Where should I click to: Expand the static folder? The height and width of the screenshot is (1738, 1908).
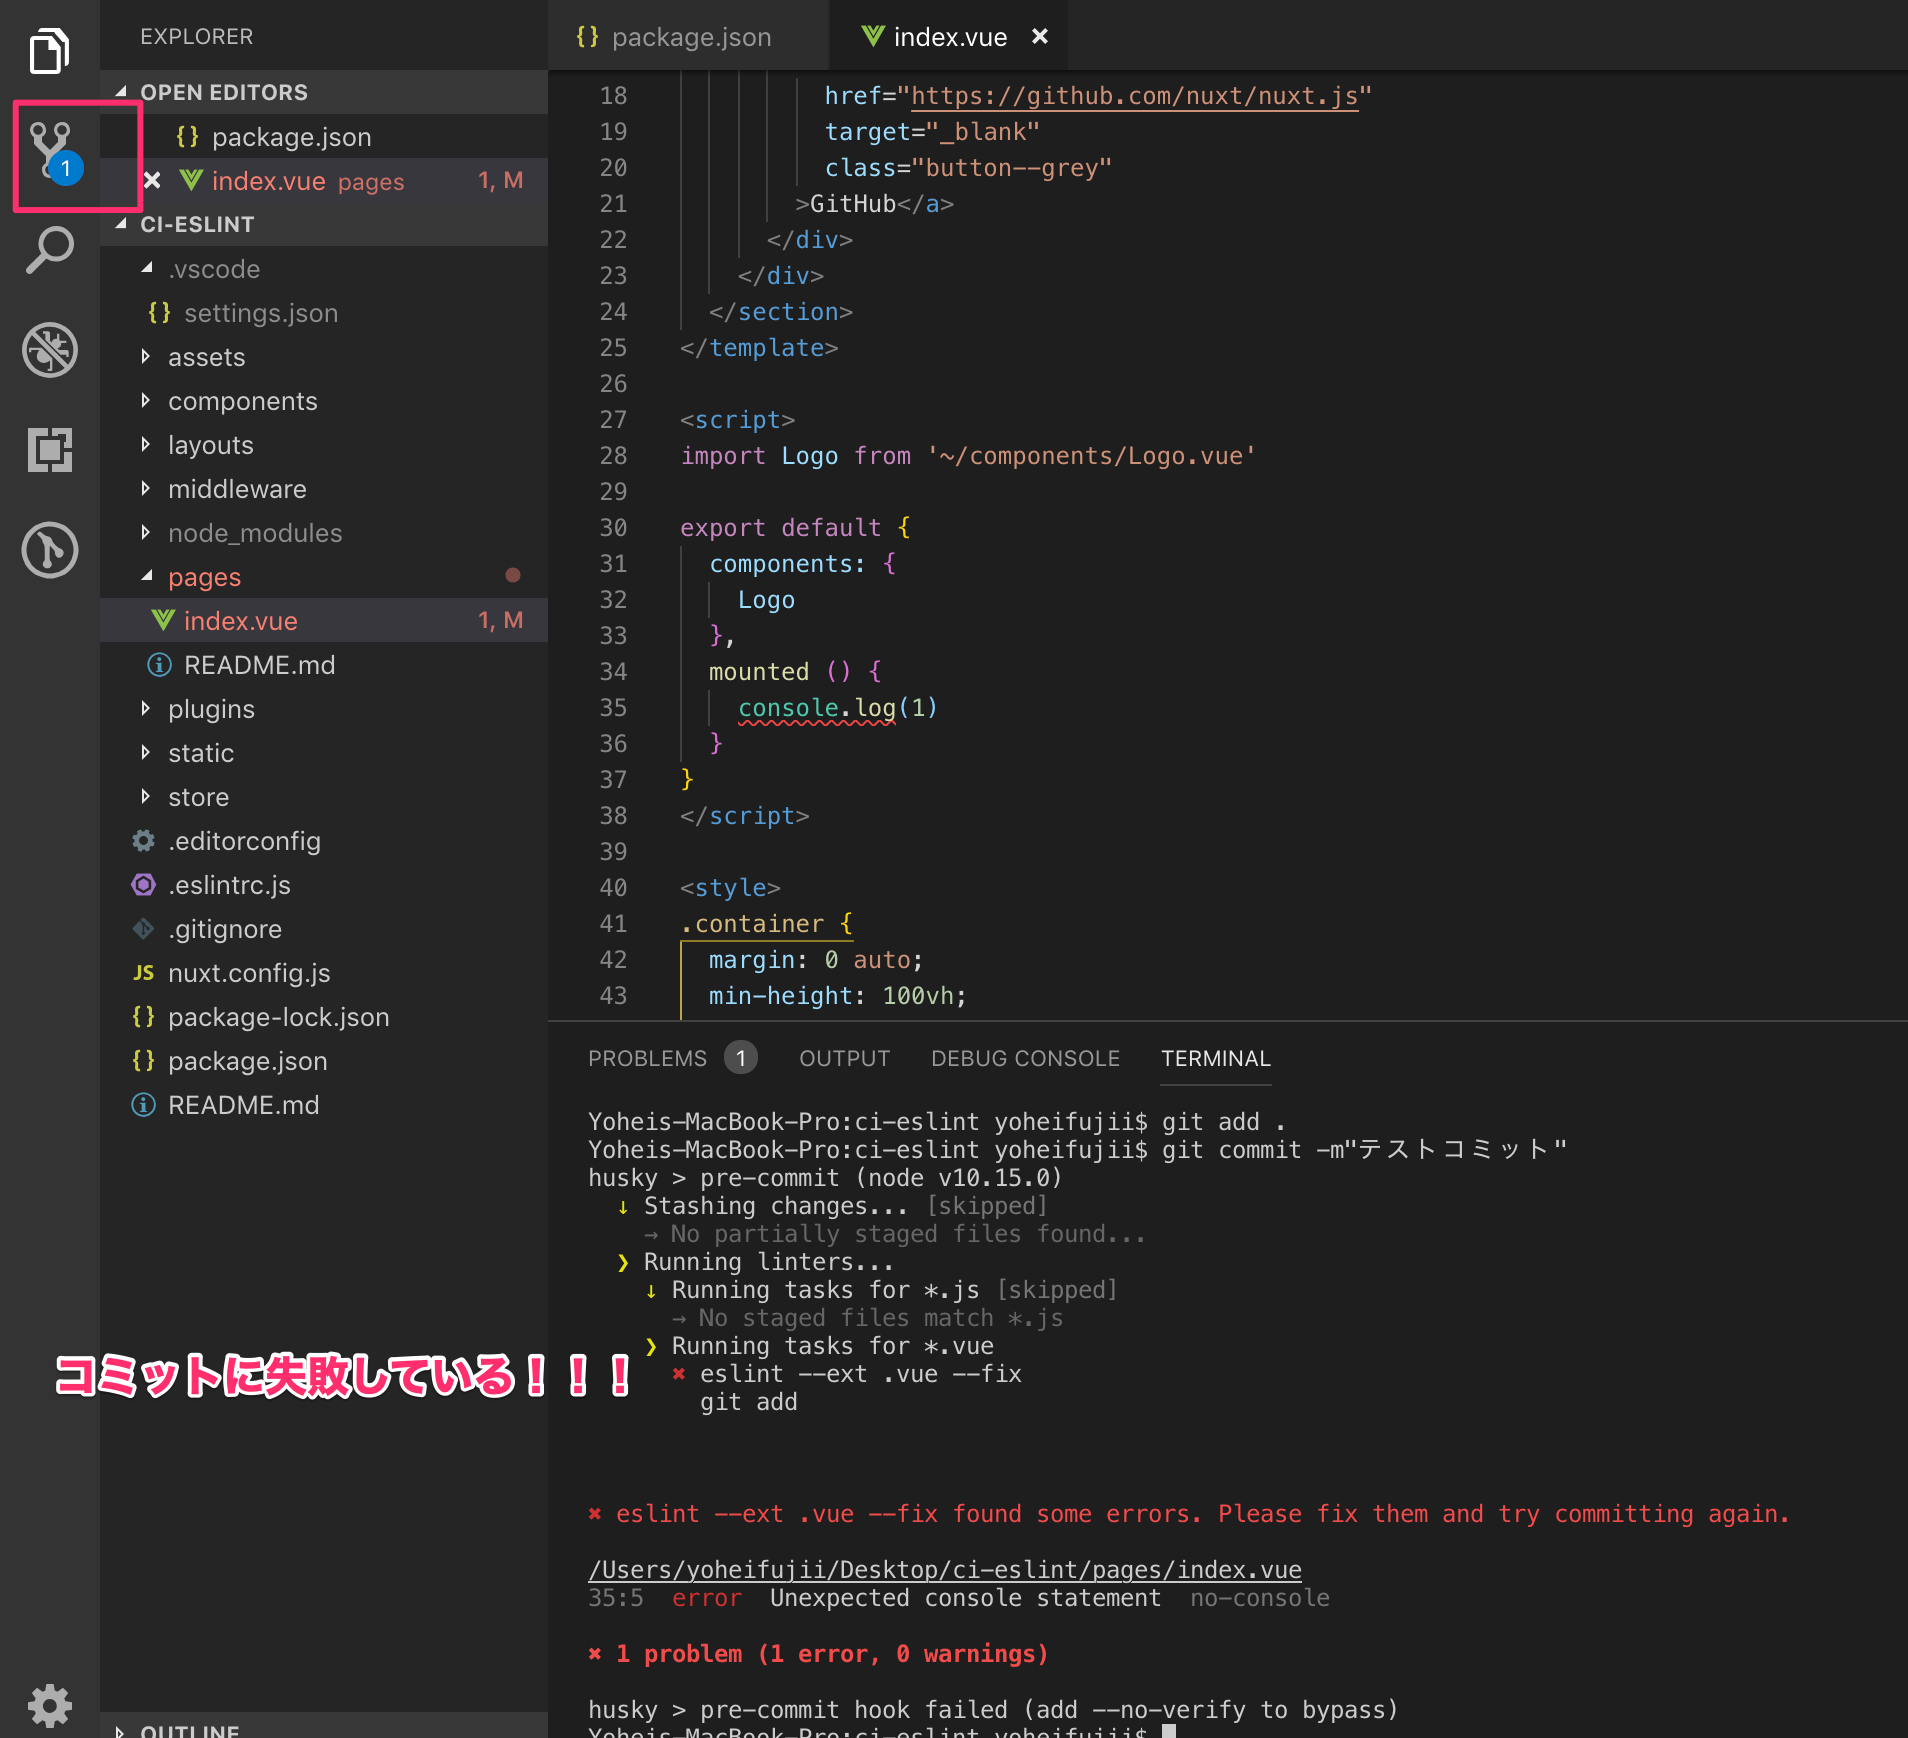click(146, 752)
